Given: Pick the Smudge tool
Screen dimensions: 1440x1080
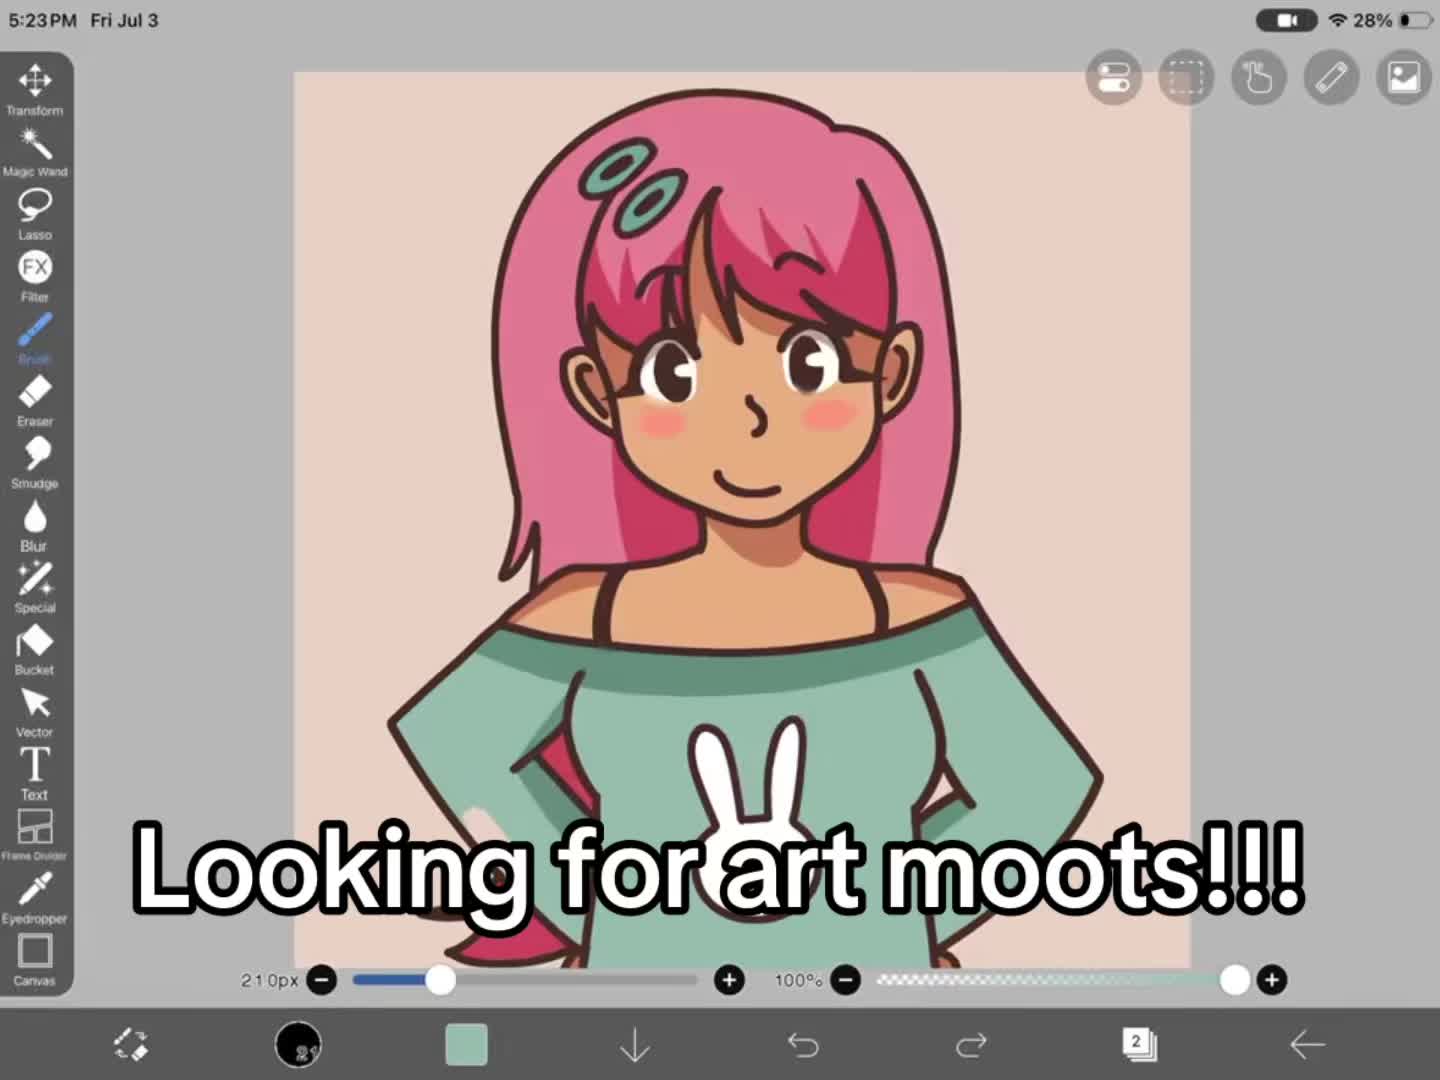Looking at the screenshot, I should (x=35, y=463).
